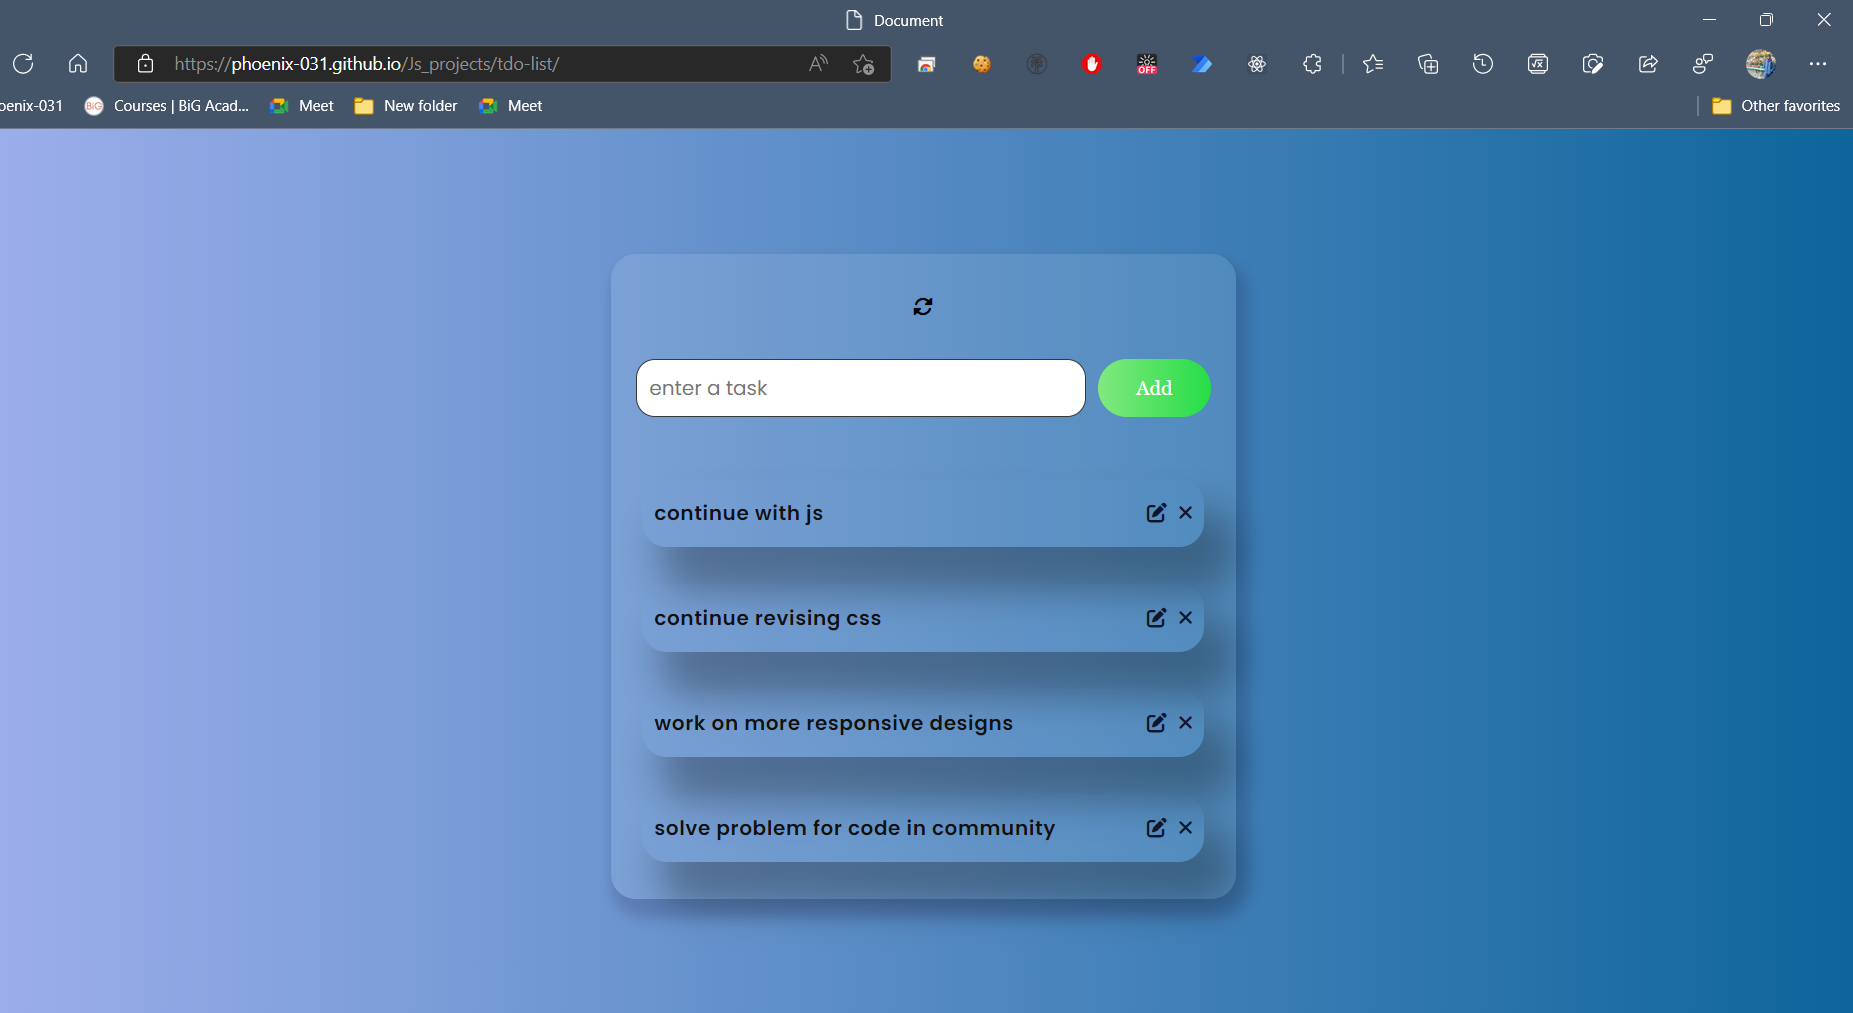The image size is (1853, 1013).
Task: Click the site security lock icon
Action: [x=146, y=63]
